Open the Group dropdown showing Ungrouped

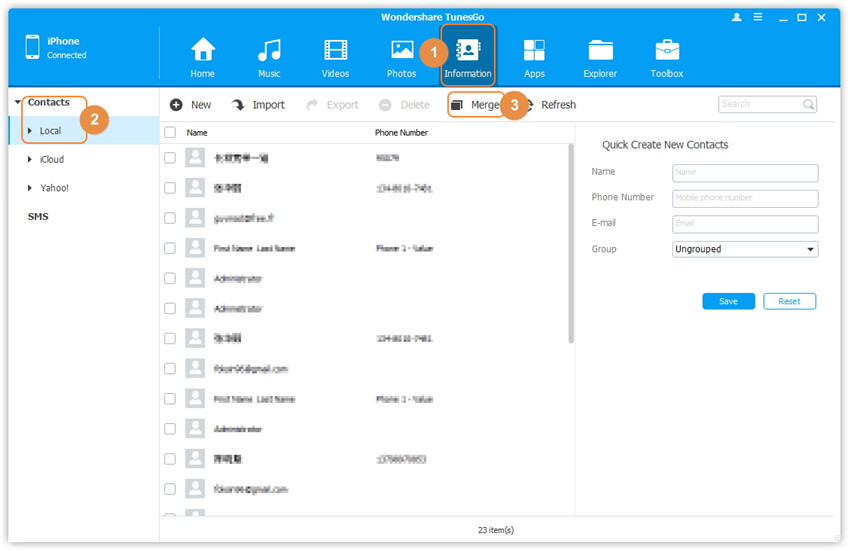tap(745, 250)
